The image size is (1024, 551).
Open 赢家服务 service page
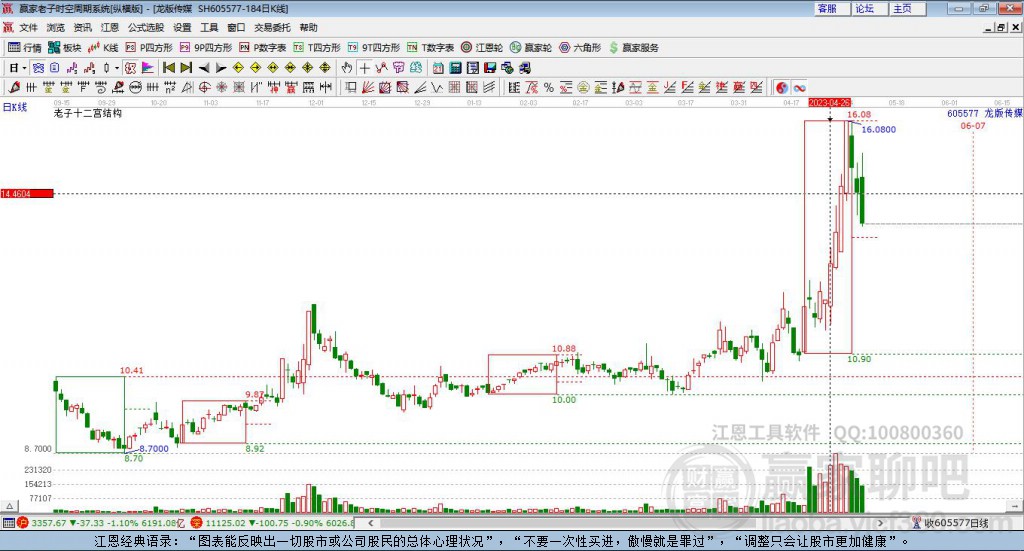[633, 48]
